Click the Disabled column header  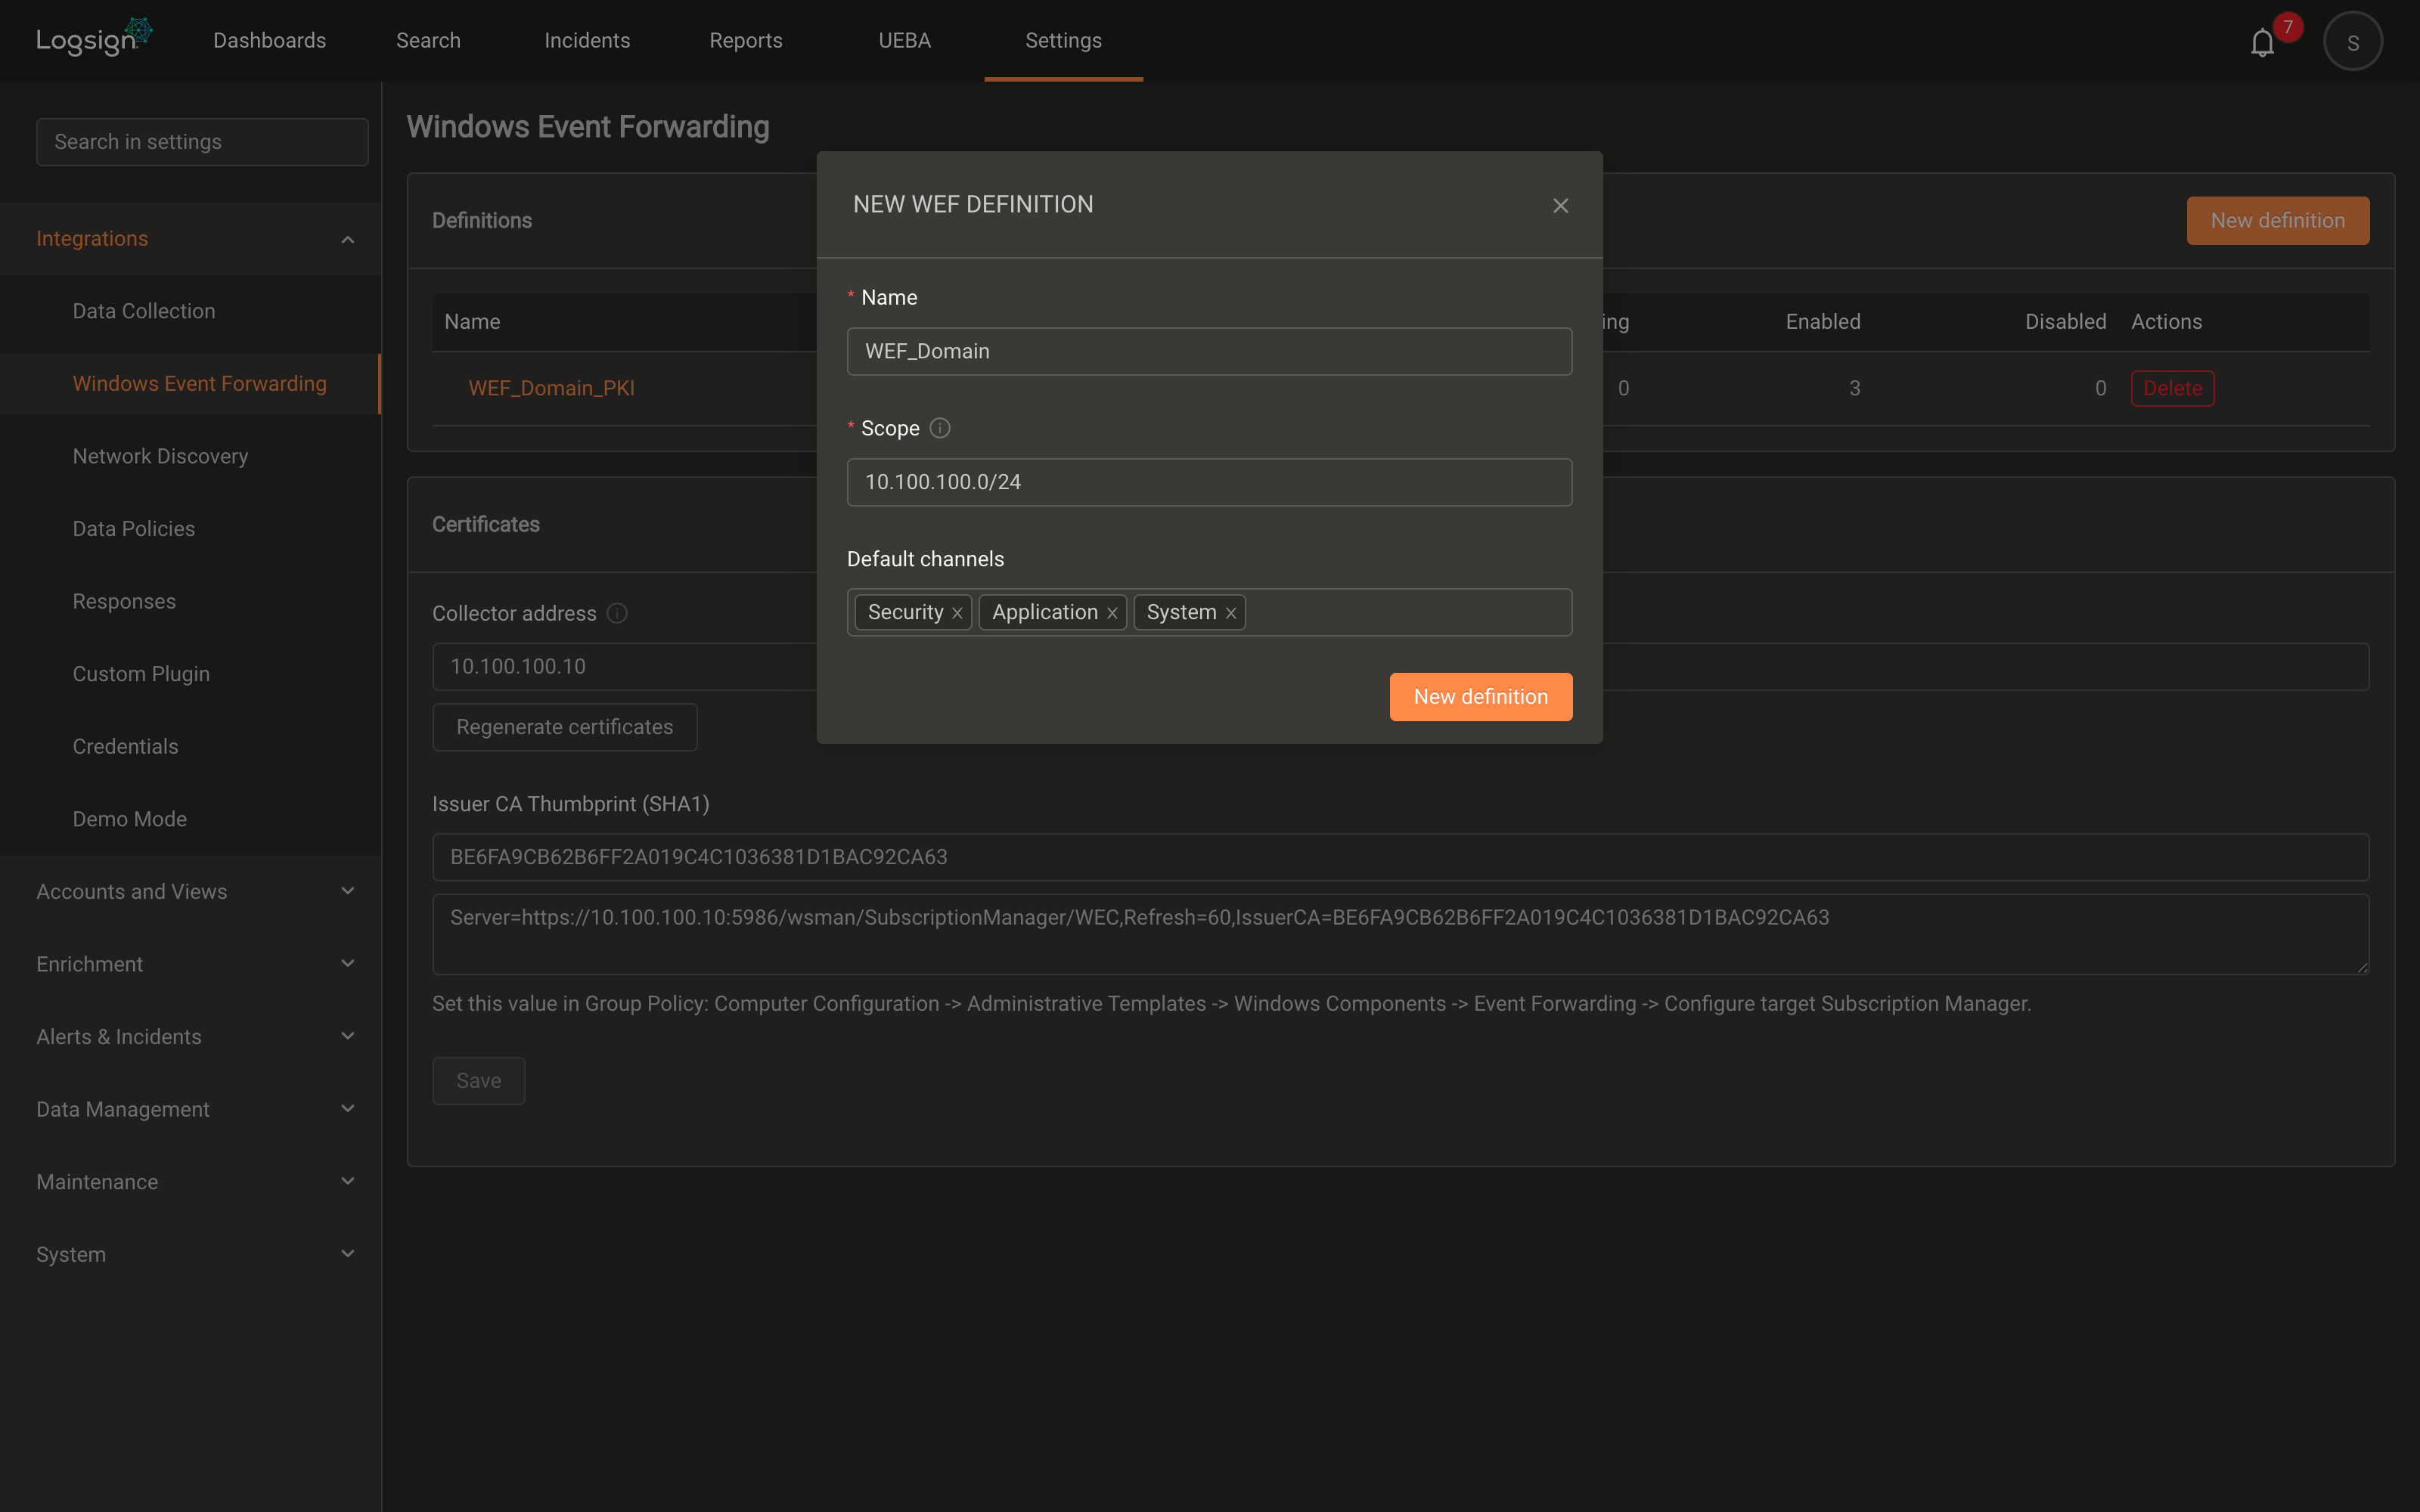click(2065, 322)
